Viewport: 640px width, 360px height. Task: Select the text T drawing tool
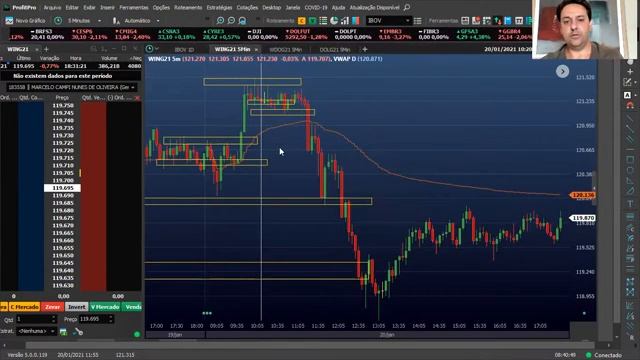coord(630,204)
